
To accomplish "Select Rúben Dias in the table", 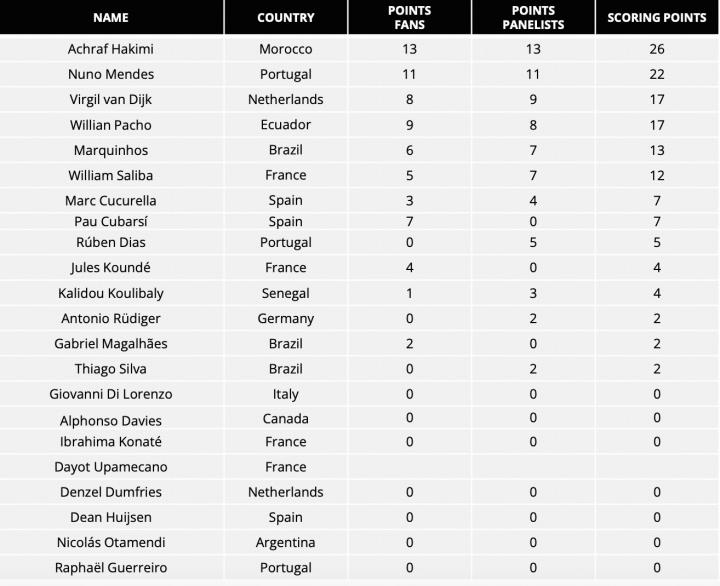I will [111, 242].
